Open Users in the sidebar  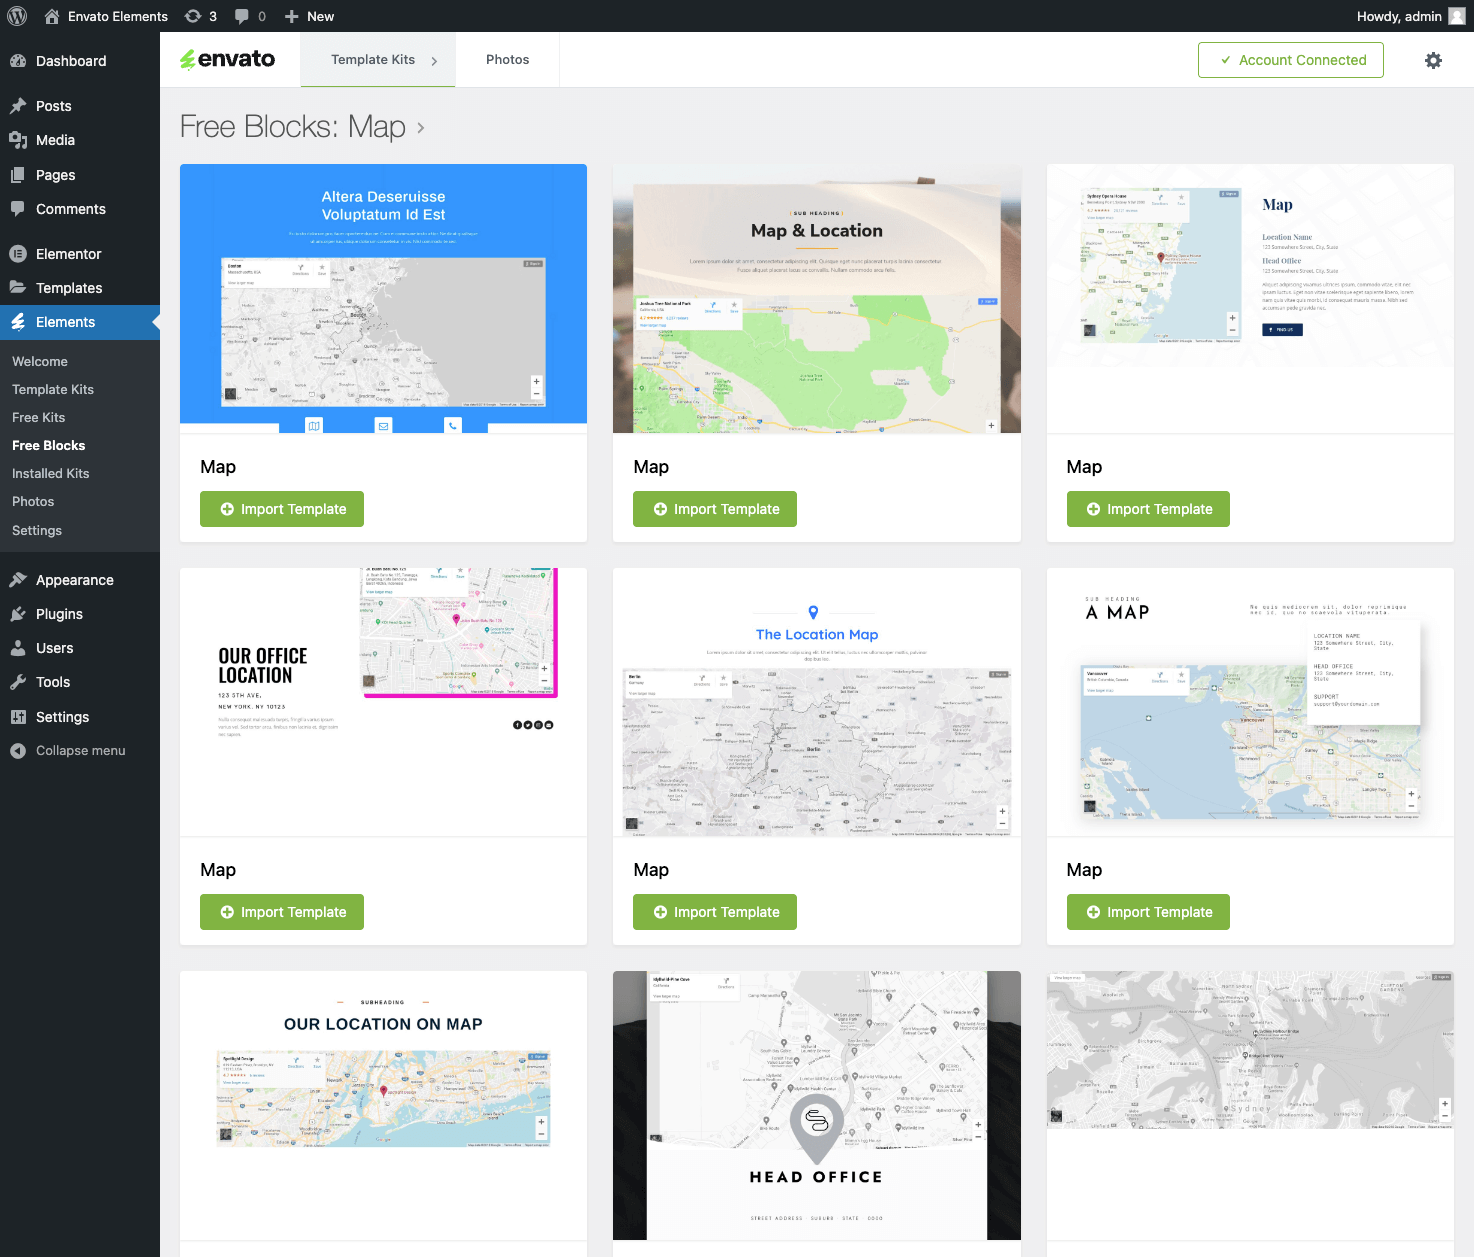[80, 648]
